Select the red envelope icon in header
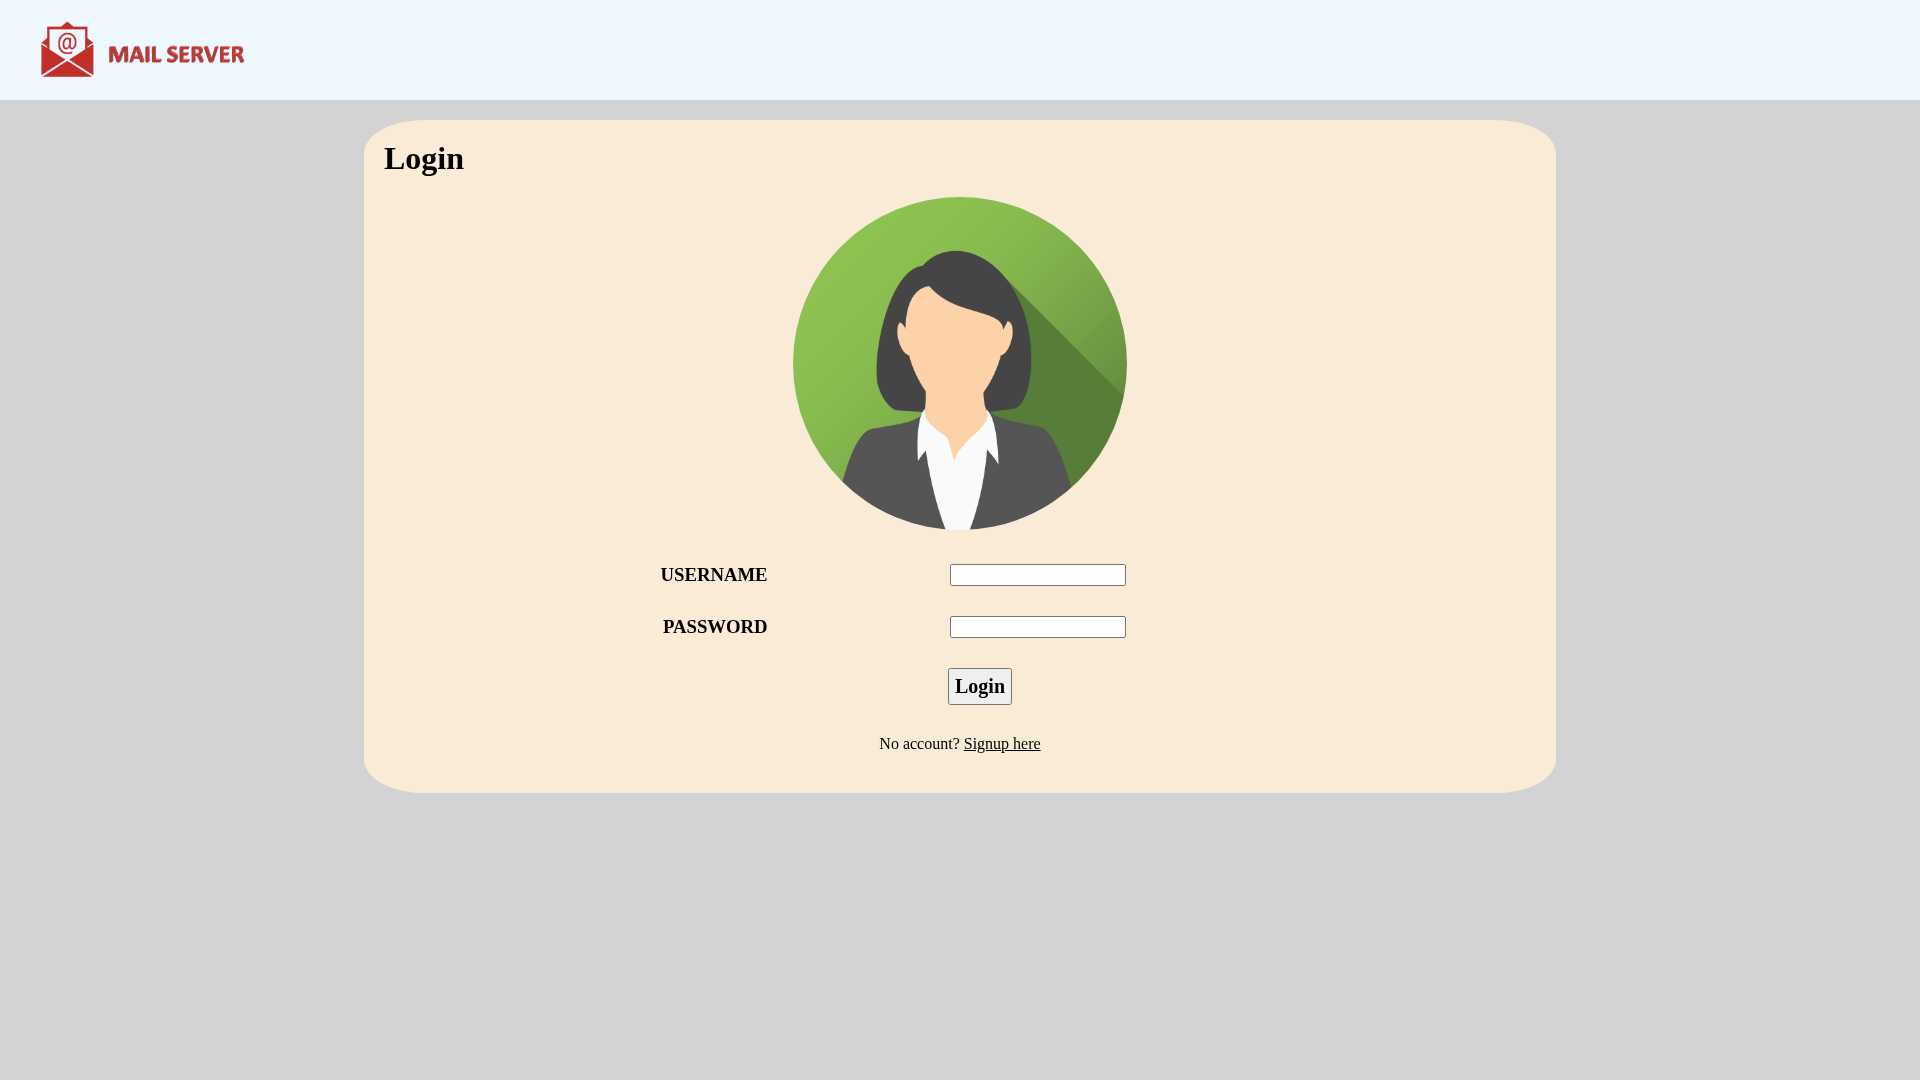1920x1080 pixels. tap(66, 49)
